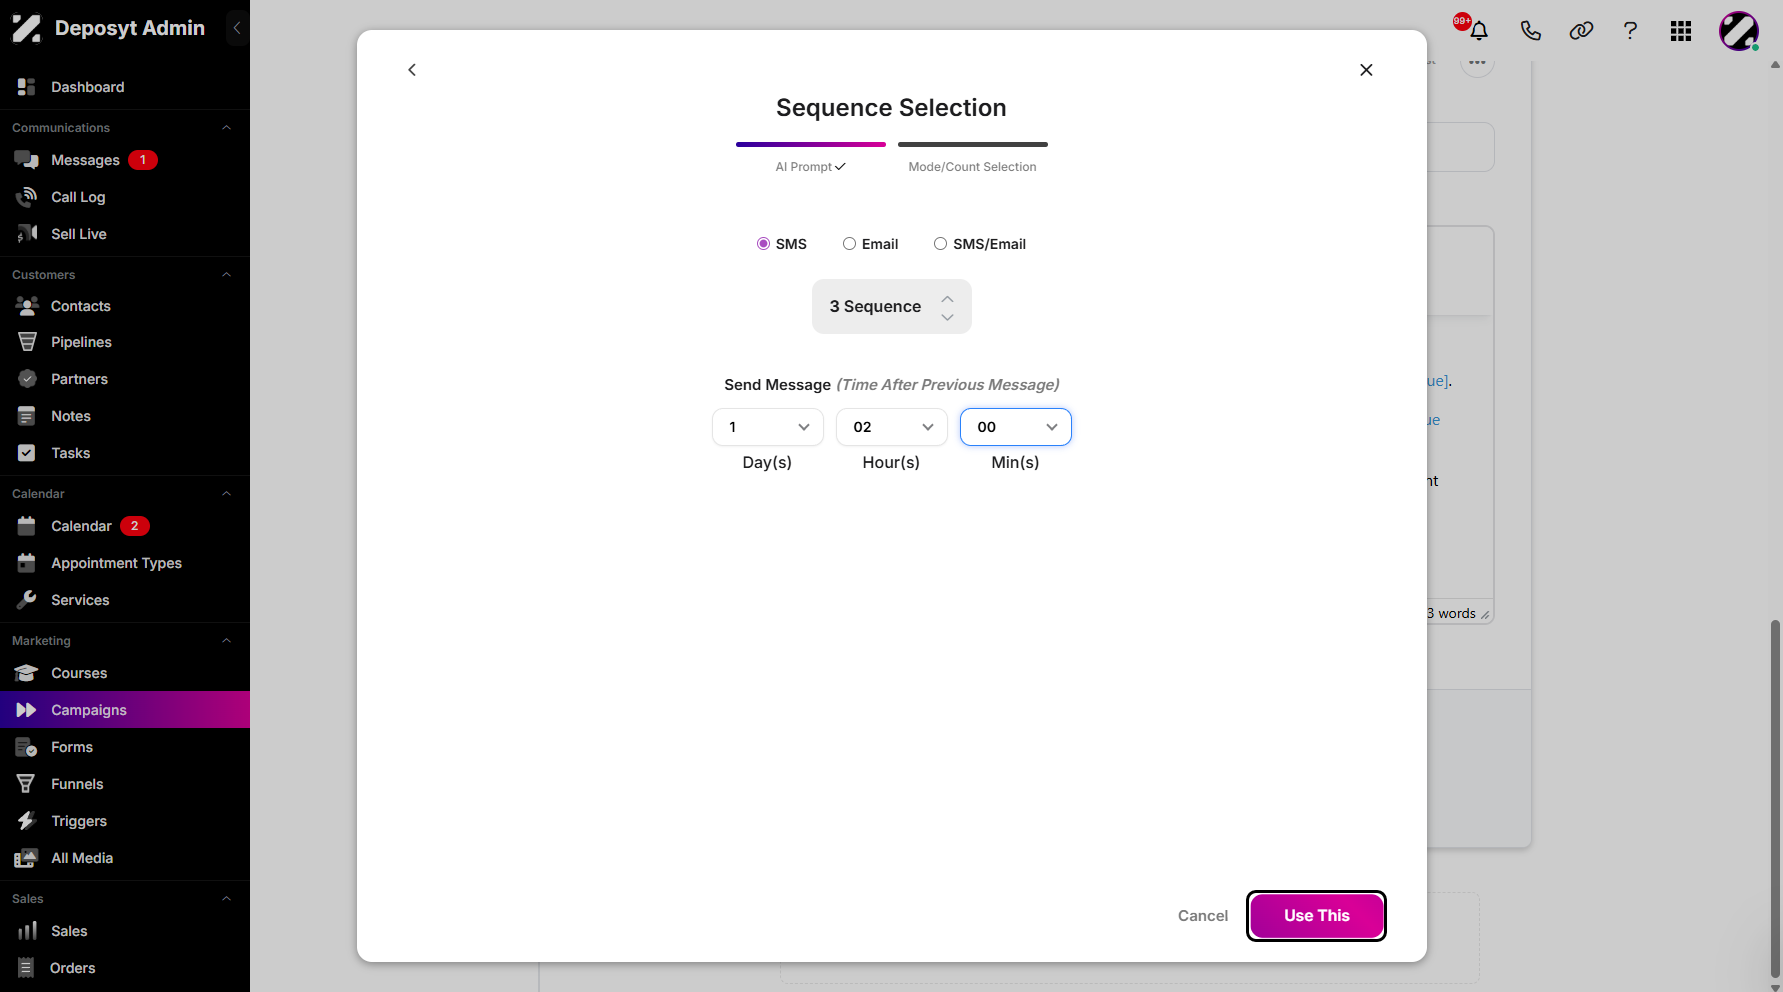Collapse the Sales sidebar section
Screen dimensions: 1783x992
(x=226, y=899)
